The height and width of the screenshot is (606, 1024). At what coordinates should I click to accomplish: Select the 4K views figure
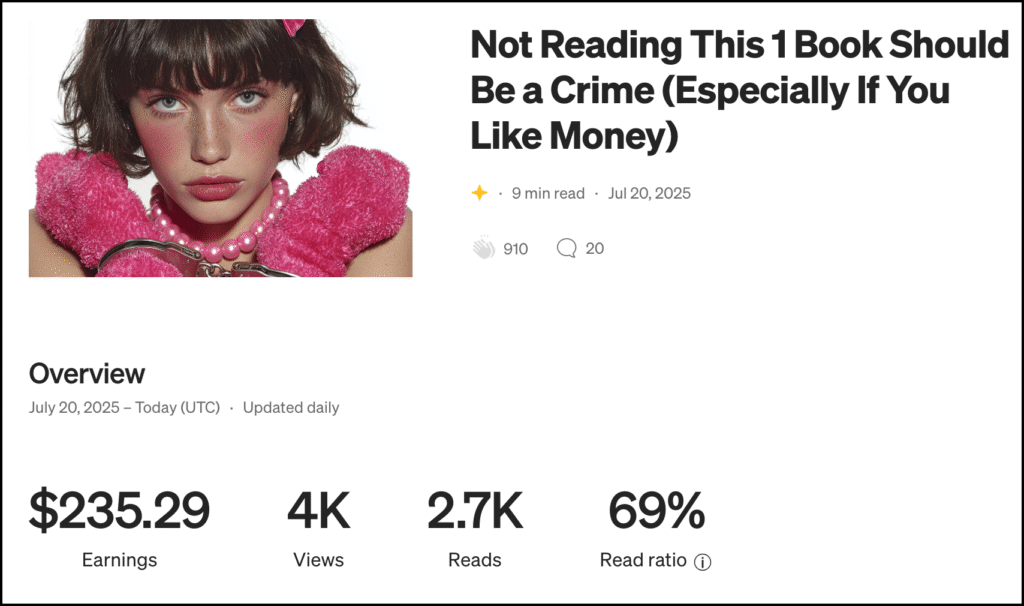(x=319, y=512)
